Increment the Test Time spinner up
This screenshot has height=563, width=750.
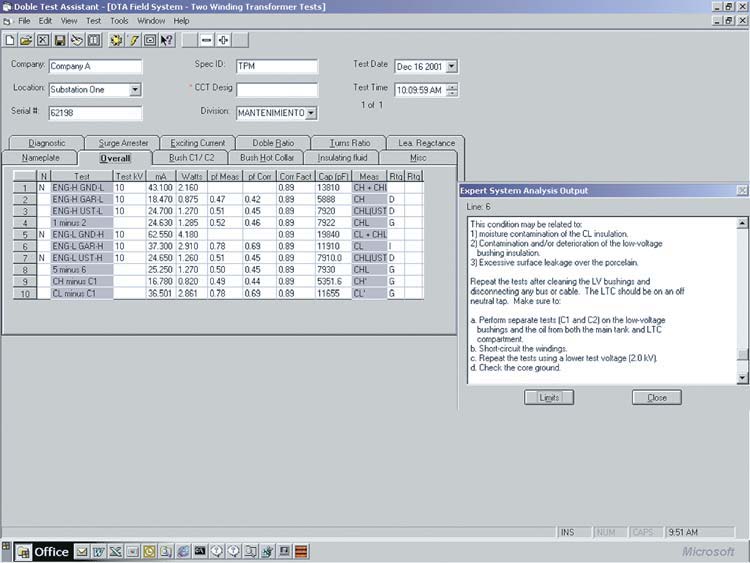pyautogui.click(x=452, y=86)
